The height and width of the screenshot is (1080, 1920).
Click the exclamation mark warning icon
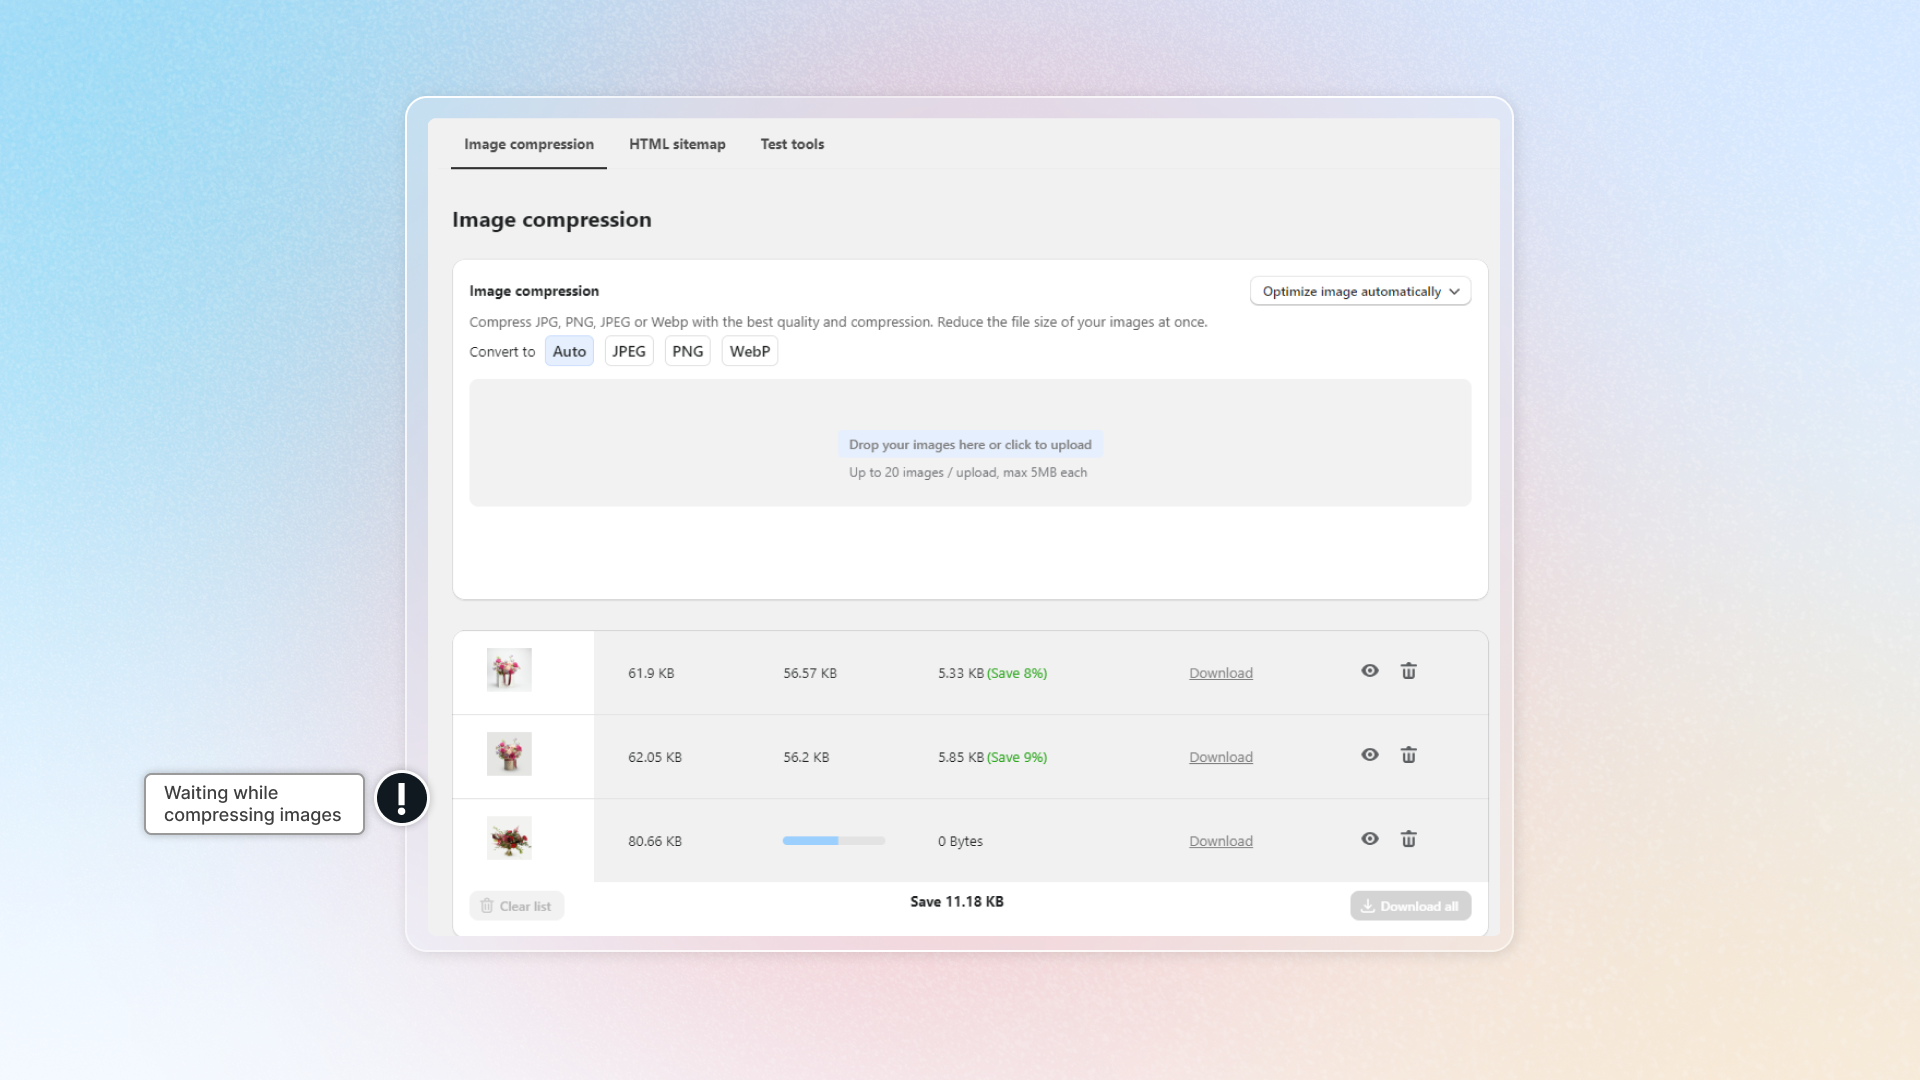click(x=402, y=798)
